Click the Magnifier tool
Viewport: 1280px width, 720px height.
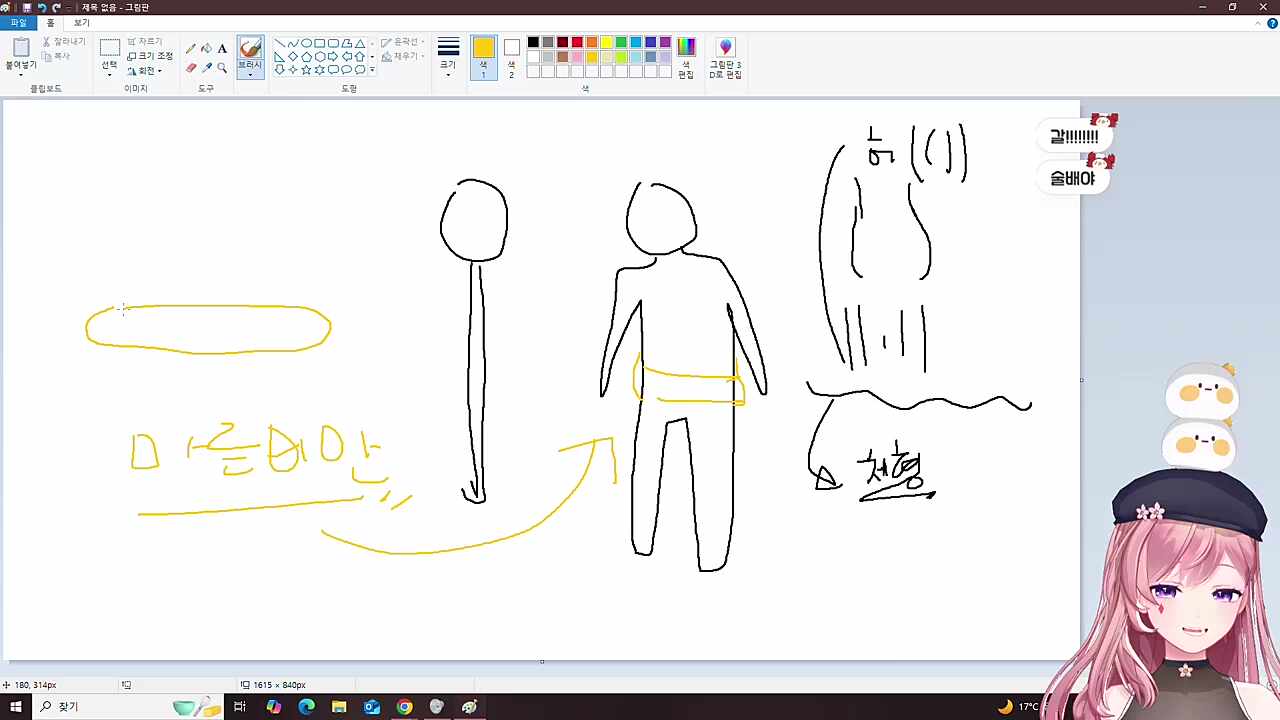[222, 68]
